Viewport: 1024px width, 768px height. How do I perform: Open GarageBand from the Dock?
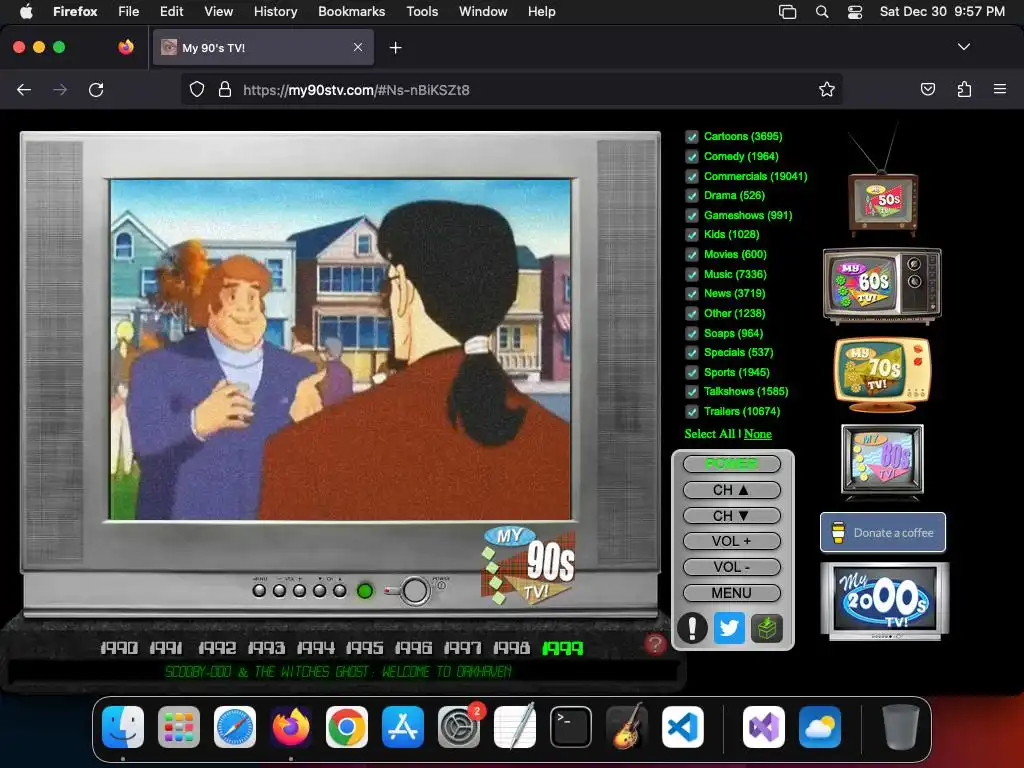tap(627, 727)
